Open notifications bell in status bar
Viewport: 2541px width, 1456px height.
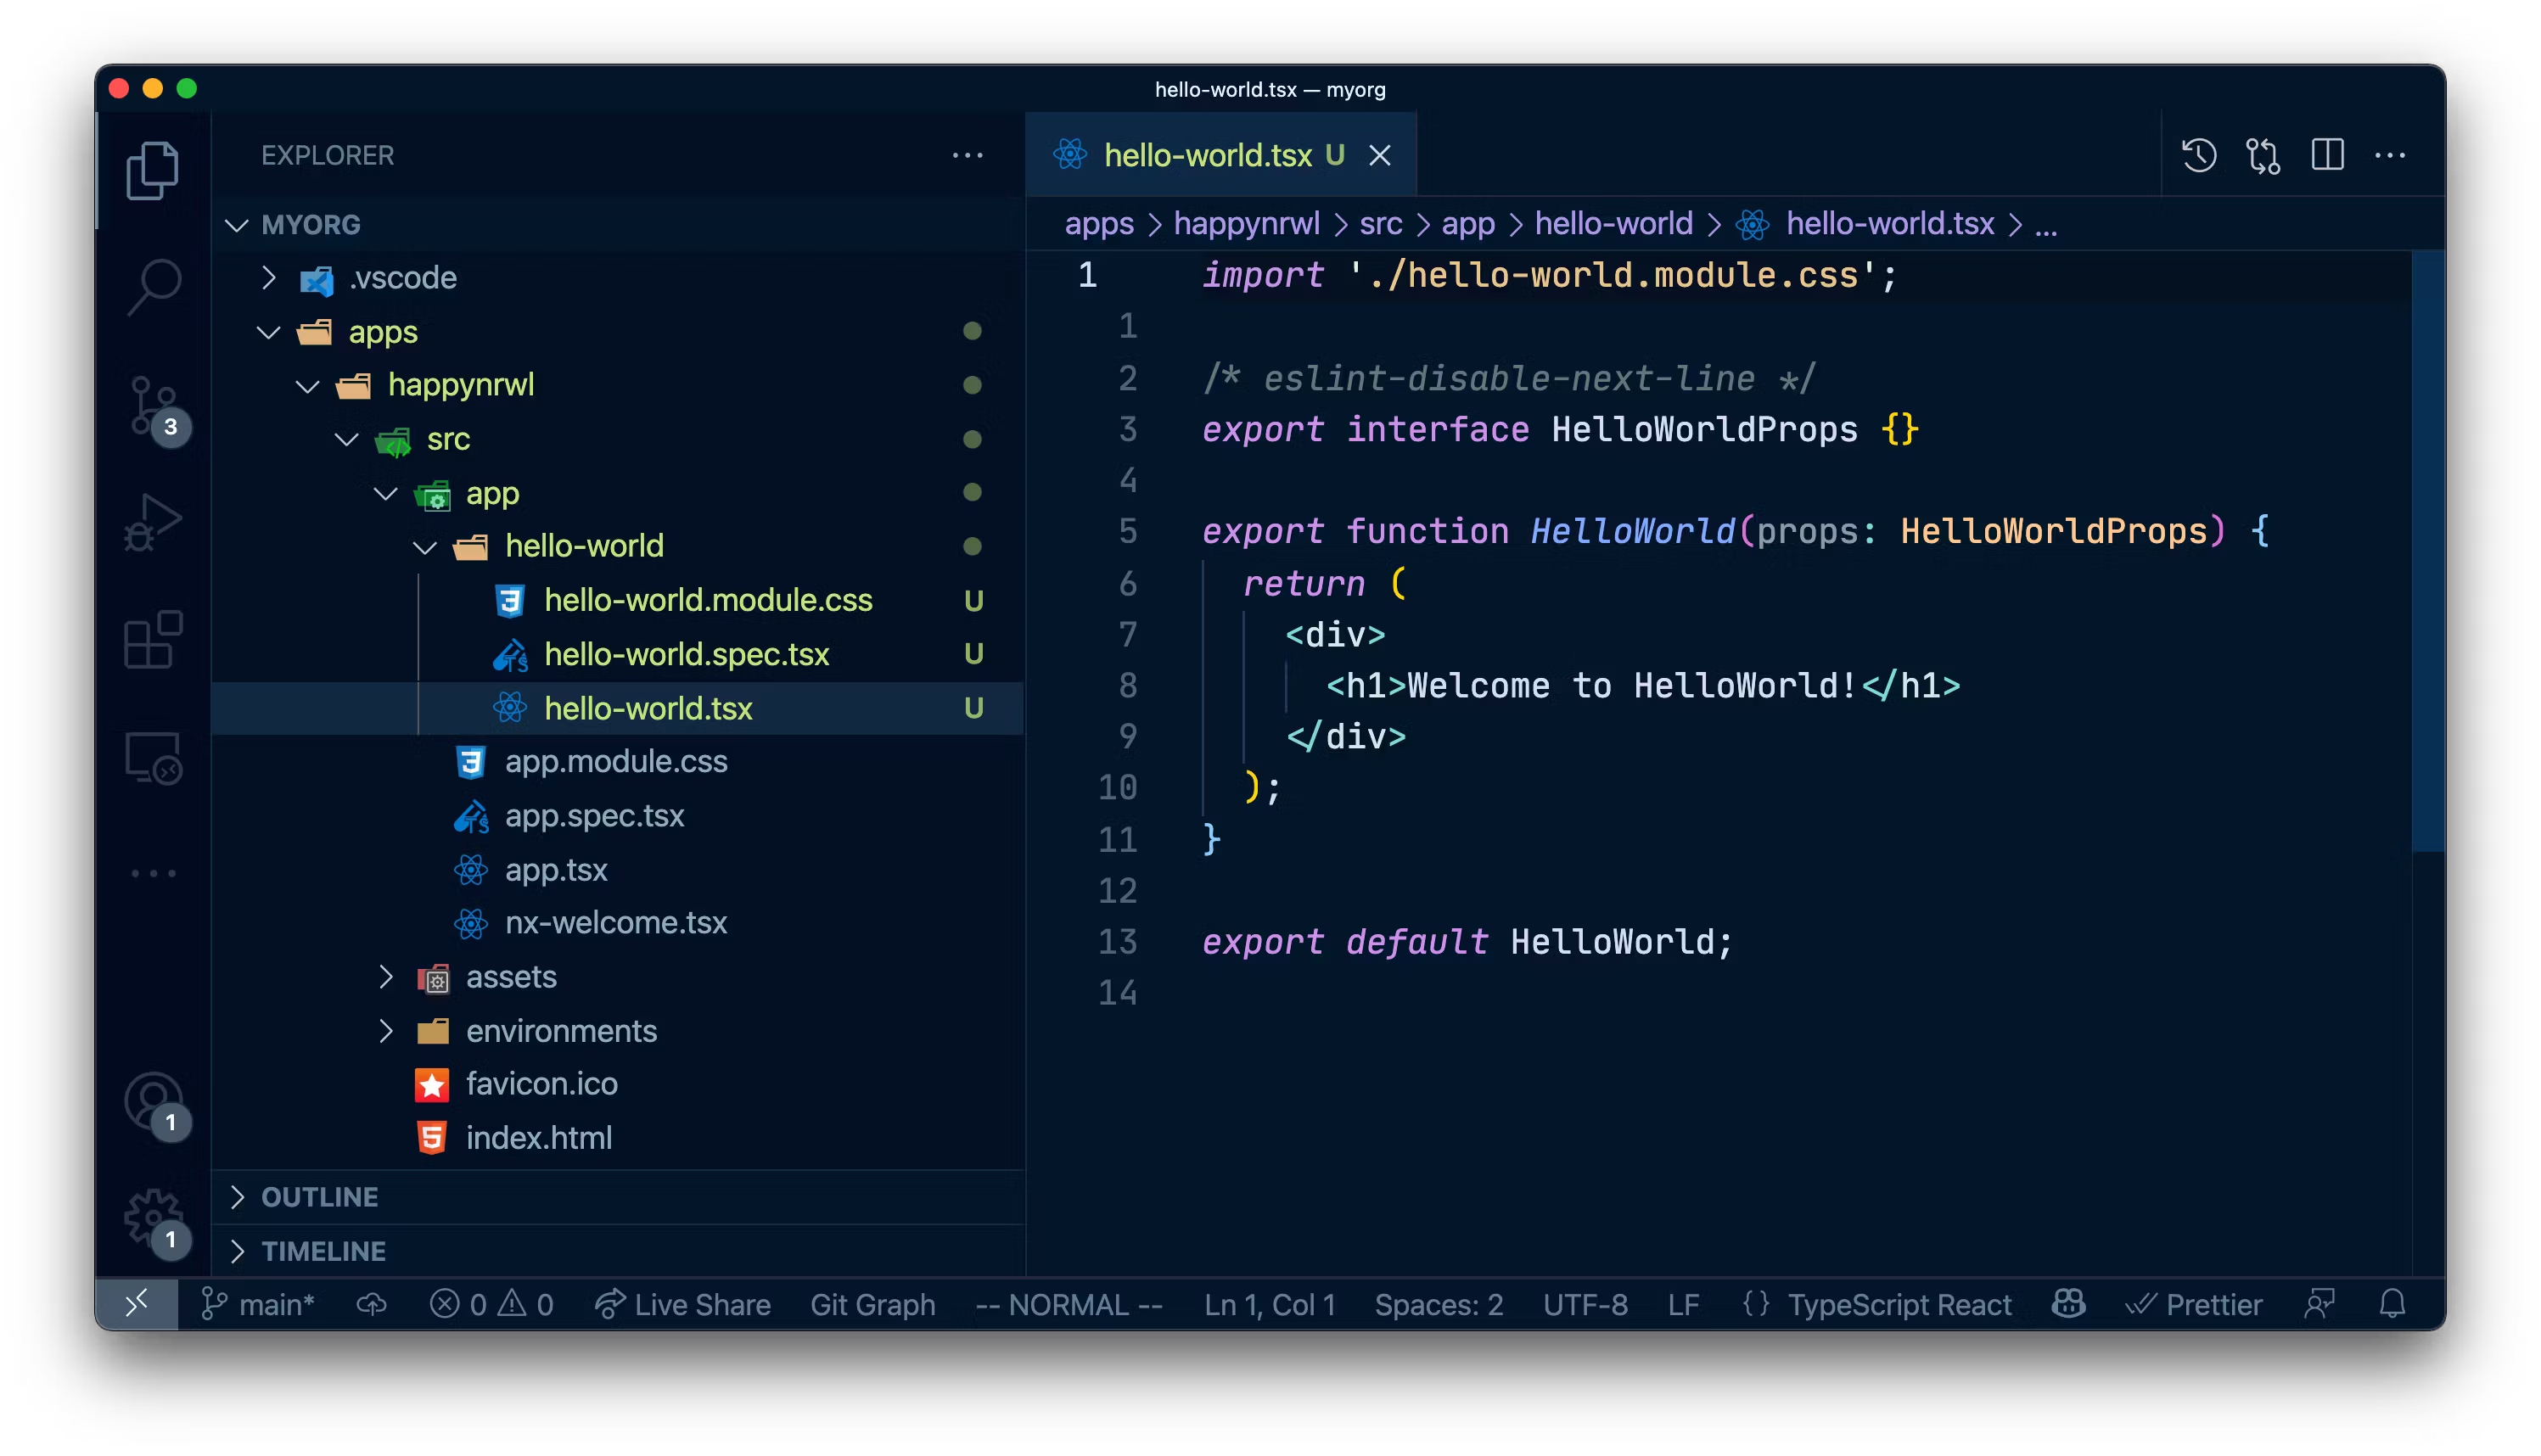tap(2392, 1304)
